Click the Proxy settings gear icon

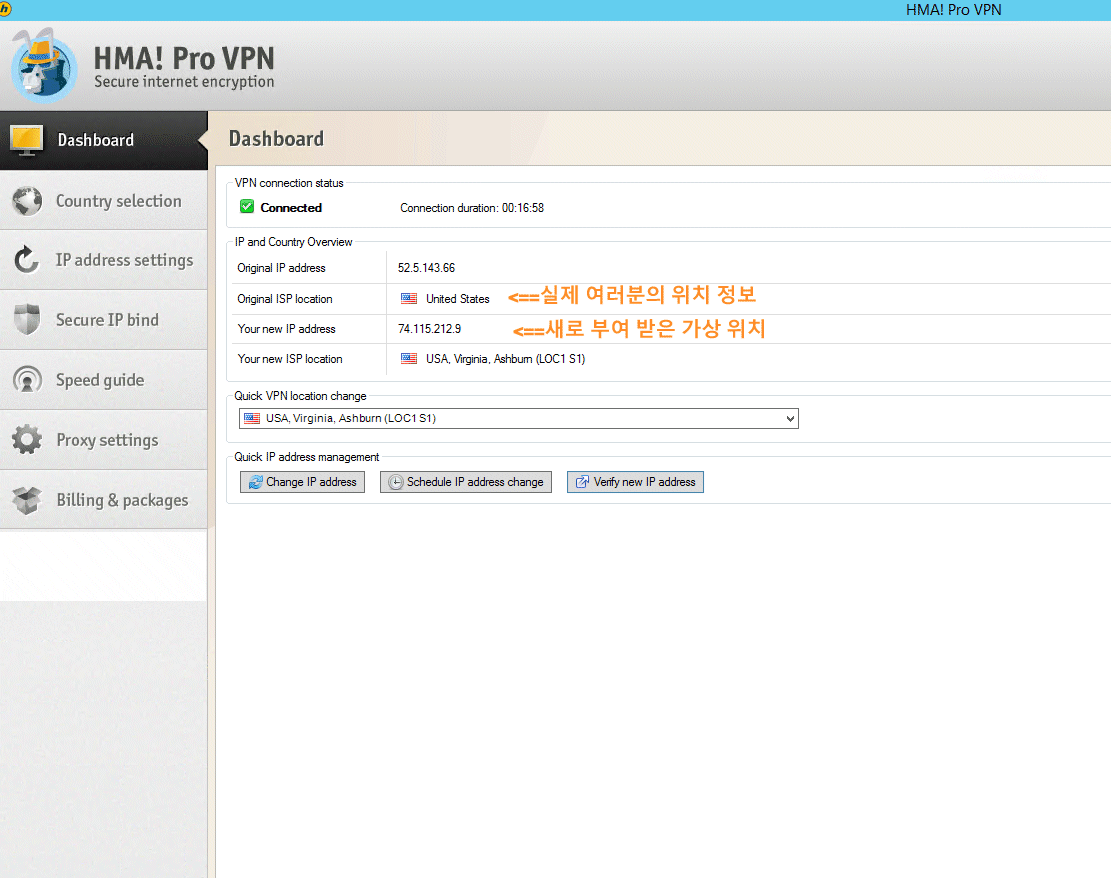(x=27, y=441)
